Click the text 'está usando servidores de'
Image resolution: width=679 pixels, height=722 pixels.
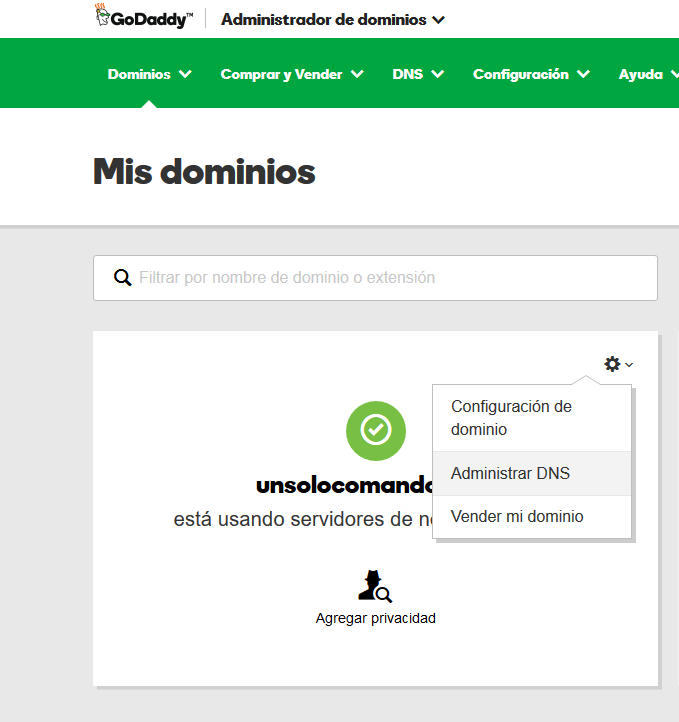coord(293,519)
